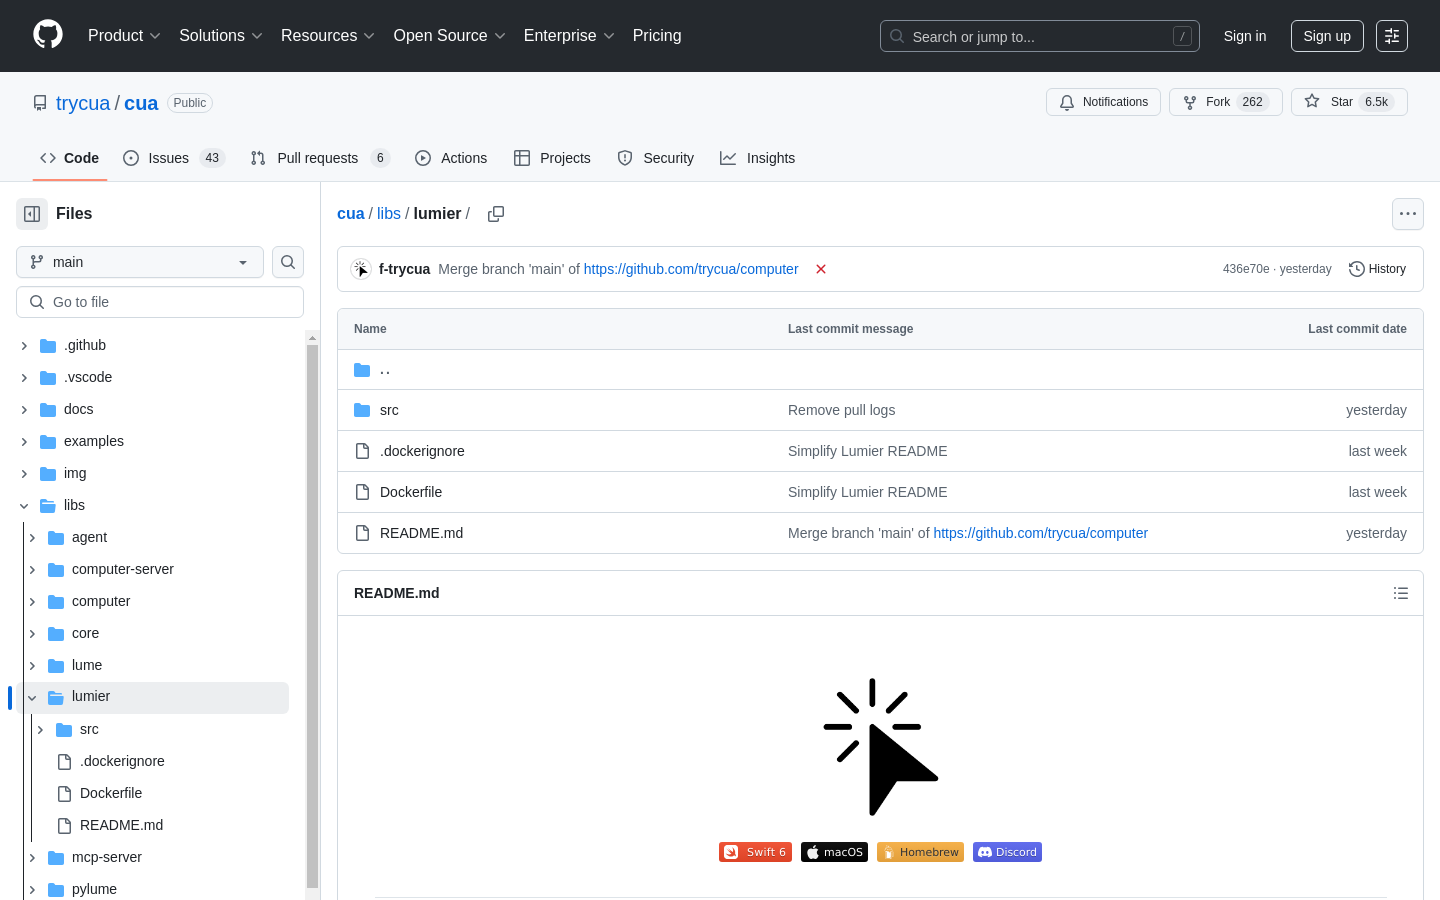1440x900 pixels.
Task: Open 'Remove pull logs' commit message
Action: tap(841, 410)
